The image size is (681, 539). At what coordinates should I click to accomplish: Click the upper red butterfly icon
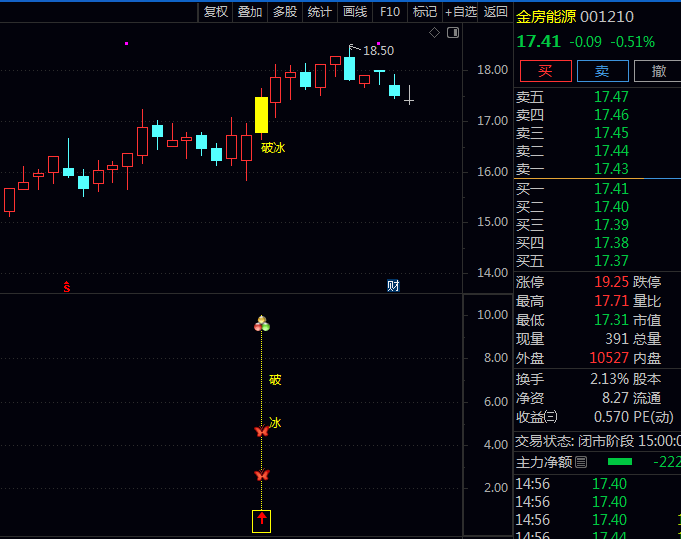coord(261,431)
